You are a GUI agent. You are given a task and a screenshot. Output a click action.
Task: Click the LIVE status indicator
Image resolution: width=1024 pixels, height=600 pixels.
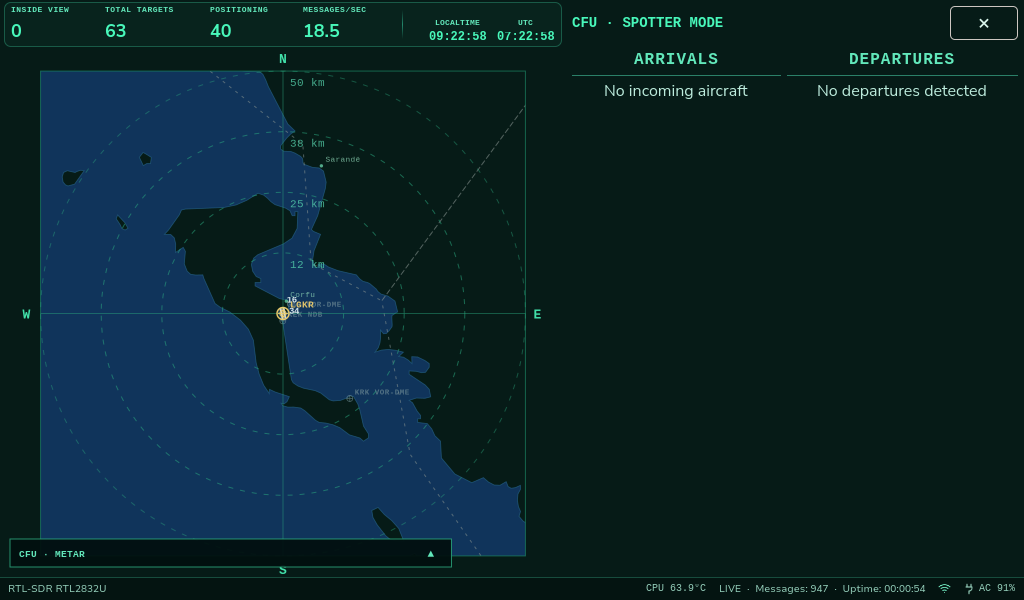[729, 588]
